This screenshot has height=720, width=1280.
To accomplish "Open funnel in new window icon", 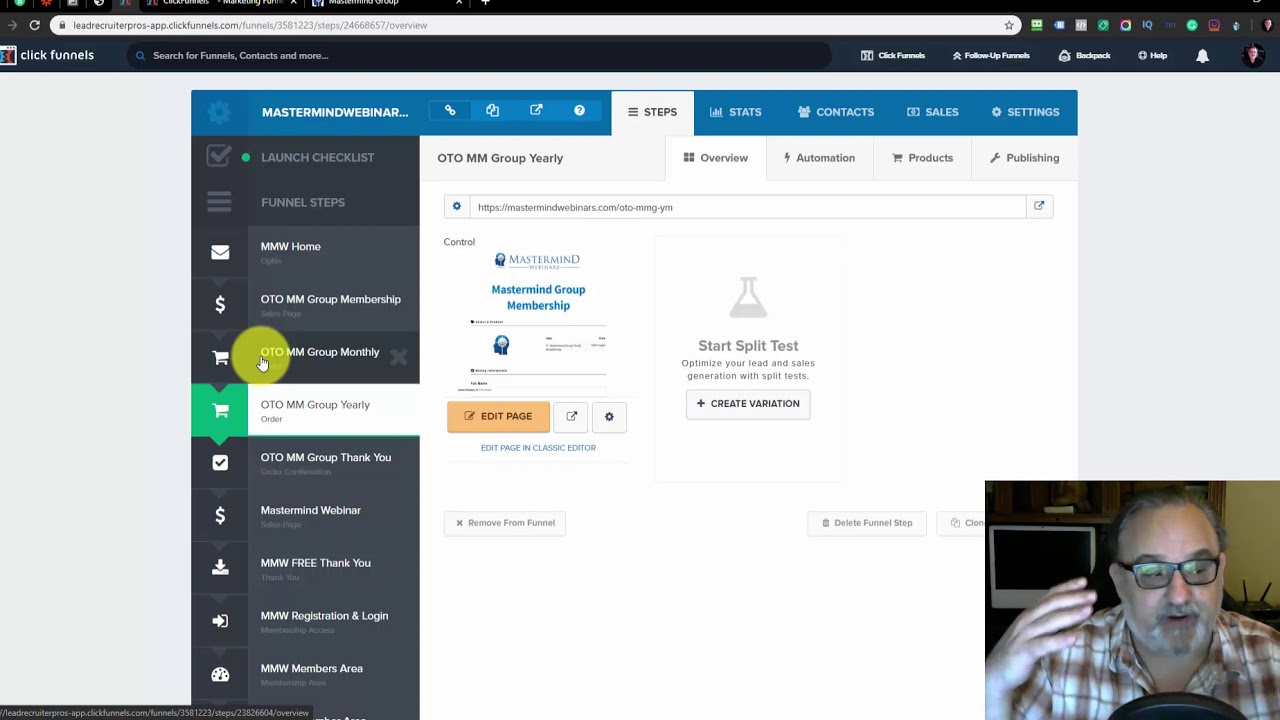I will (536, 111).
